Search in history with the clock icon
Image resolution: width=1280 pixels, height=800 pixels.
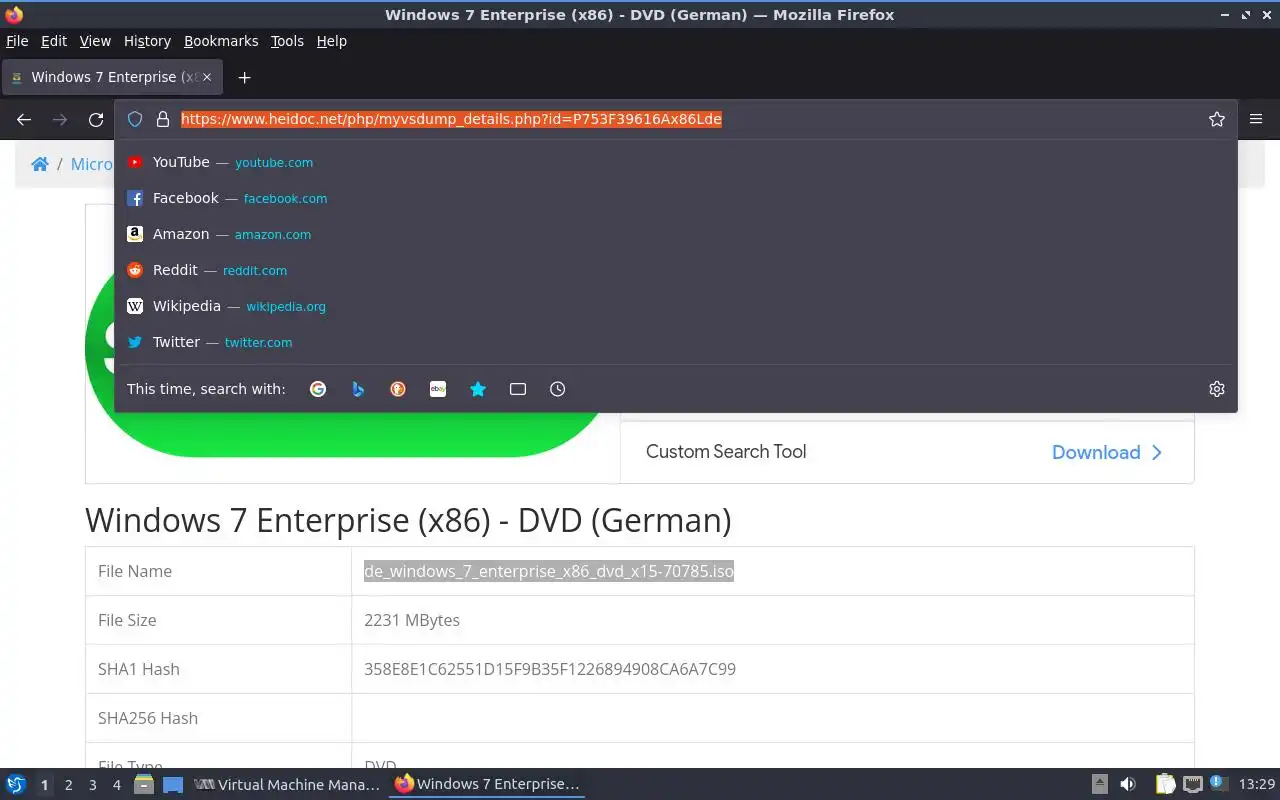click(558, 389)
